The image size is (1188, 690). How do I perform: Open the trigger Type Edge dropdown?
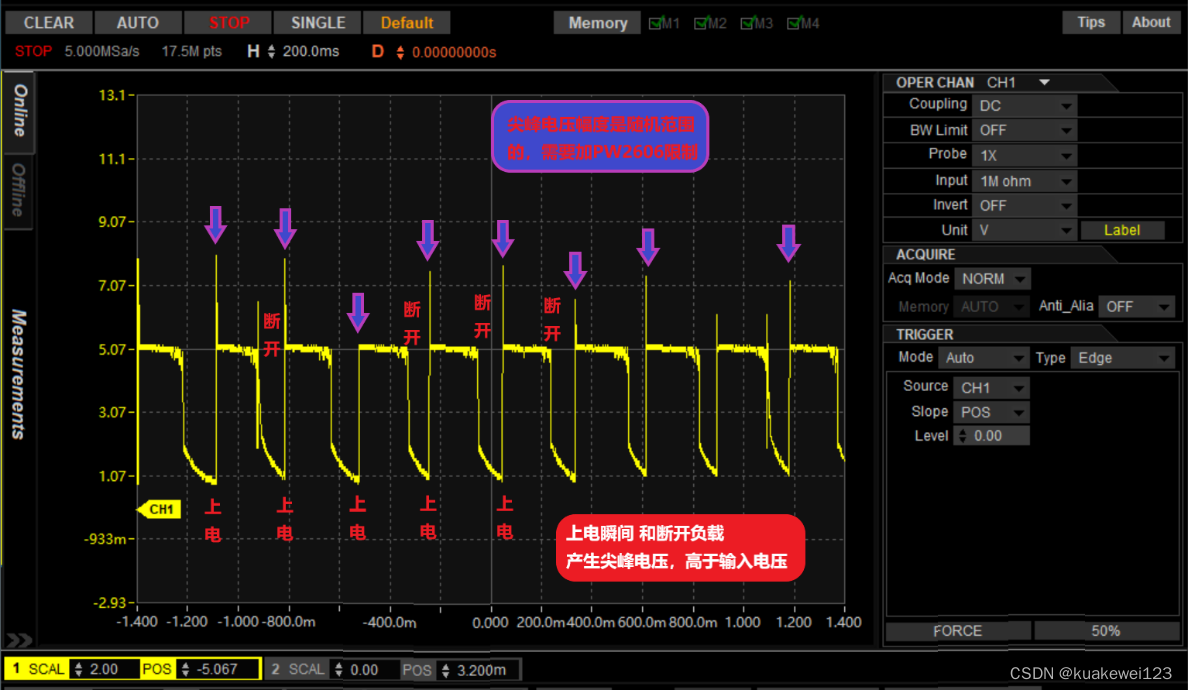click(x=1122, y=357)
